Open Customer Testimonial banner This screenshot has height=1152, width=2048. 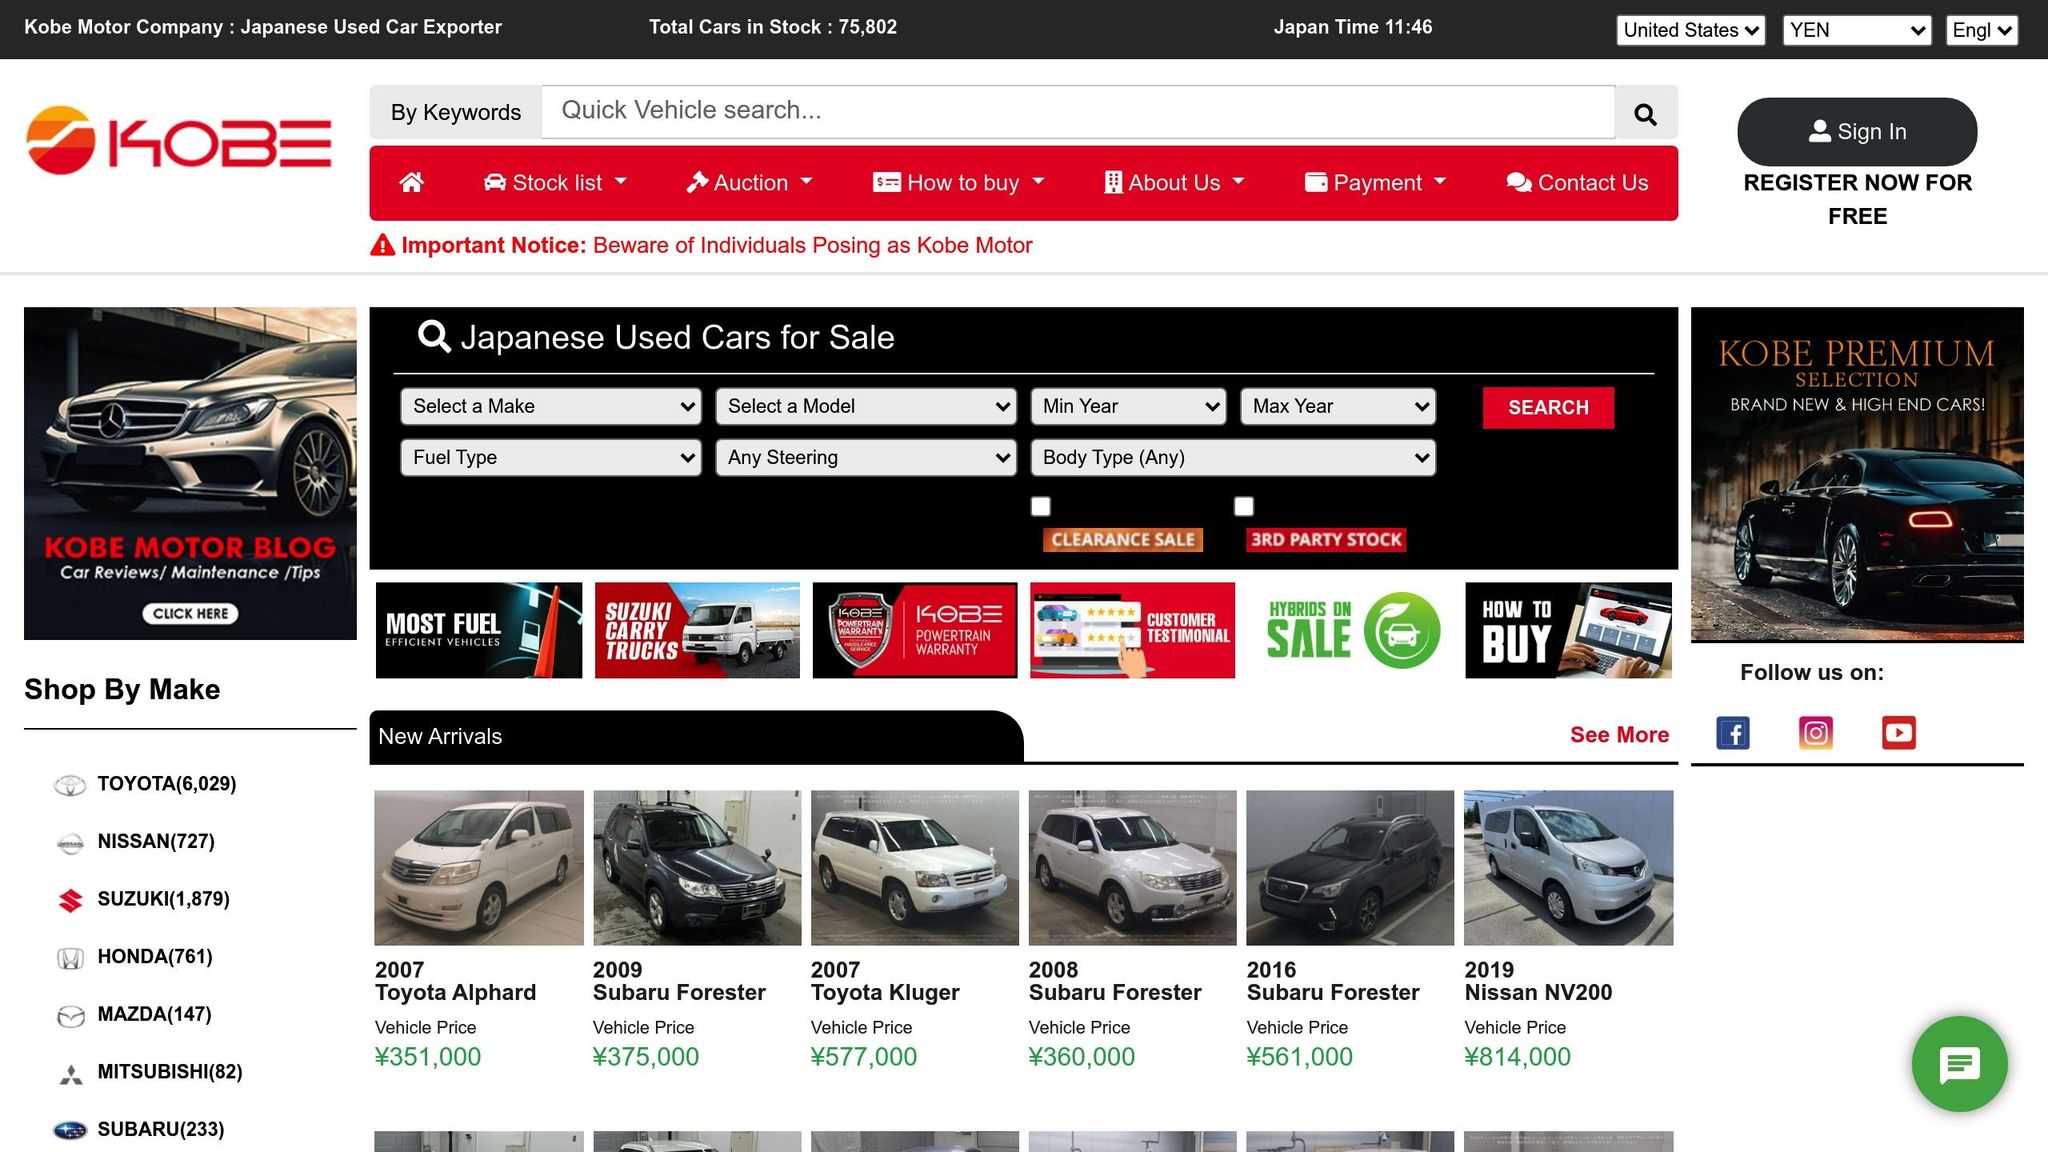pyautogui.click(x=1132, y=630)
